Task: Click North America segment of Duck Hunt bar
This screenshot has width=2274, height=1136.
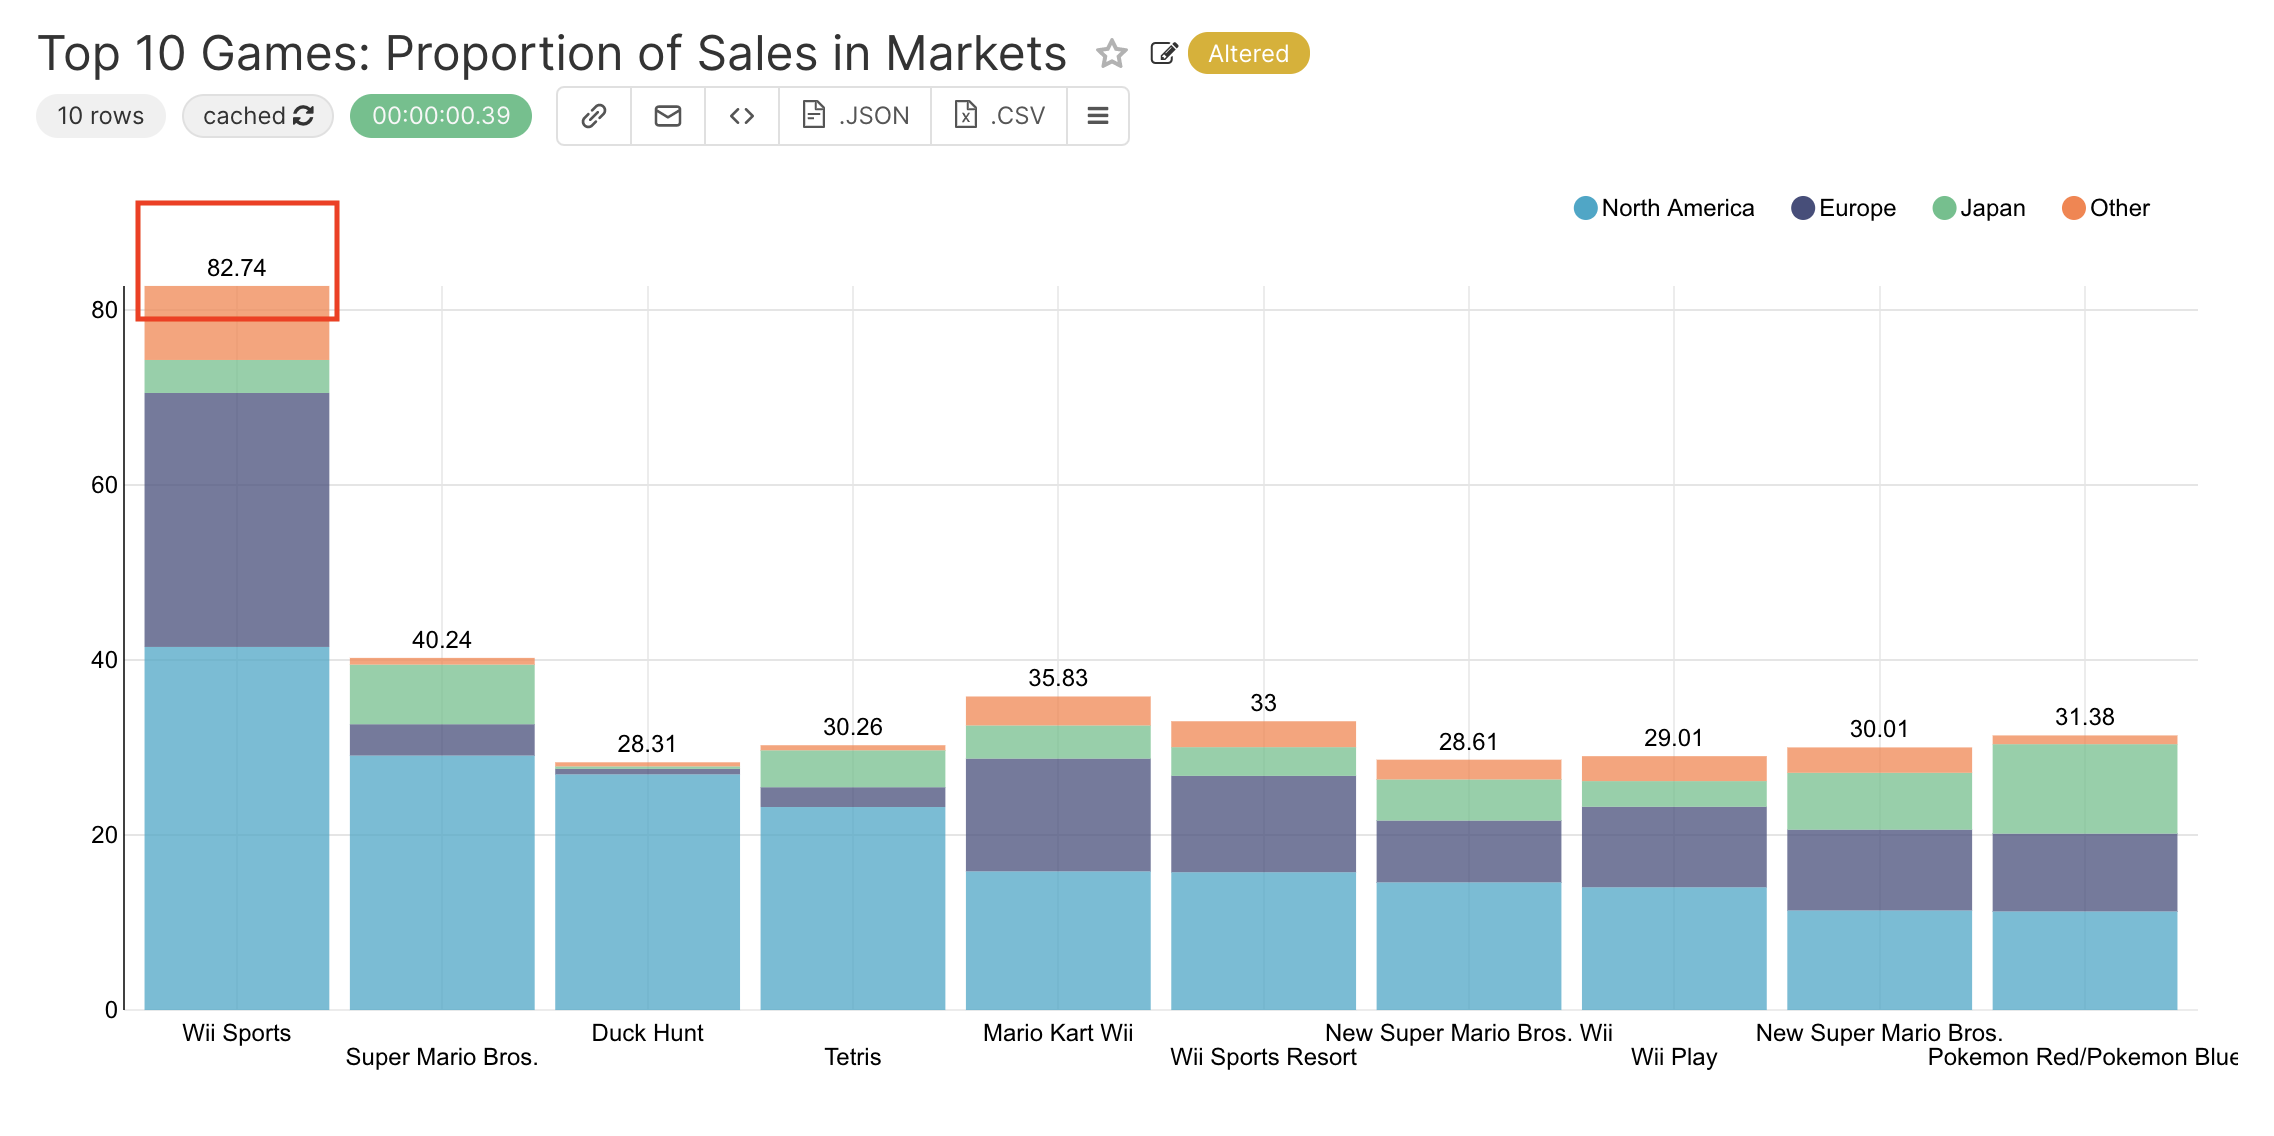Action: (648, 892)
